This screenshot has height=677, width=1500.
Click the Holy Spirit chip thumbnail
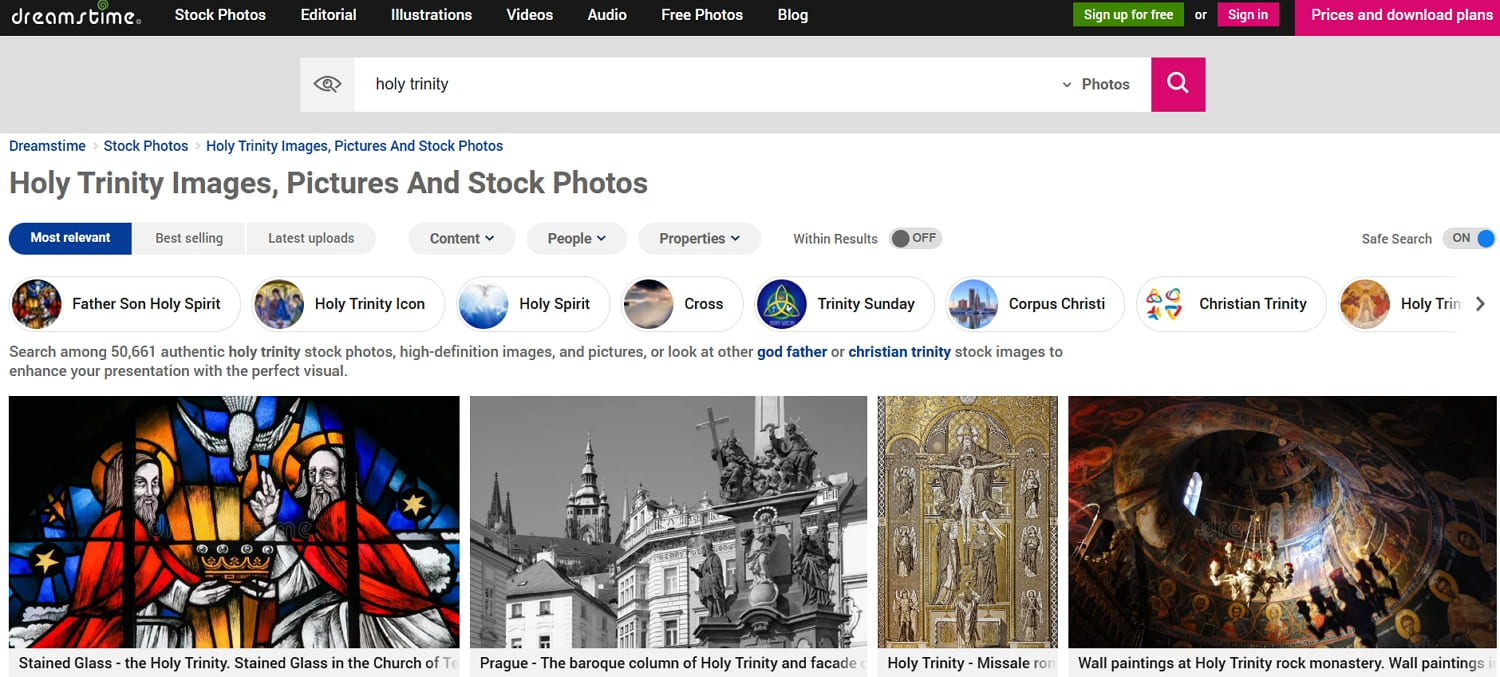(483, 304)
